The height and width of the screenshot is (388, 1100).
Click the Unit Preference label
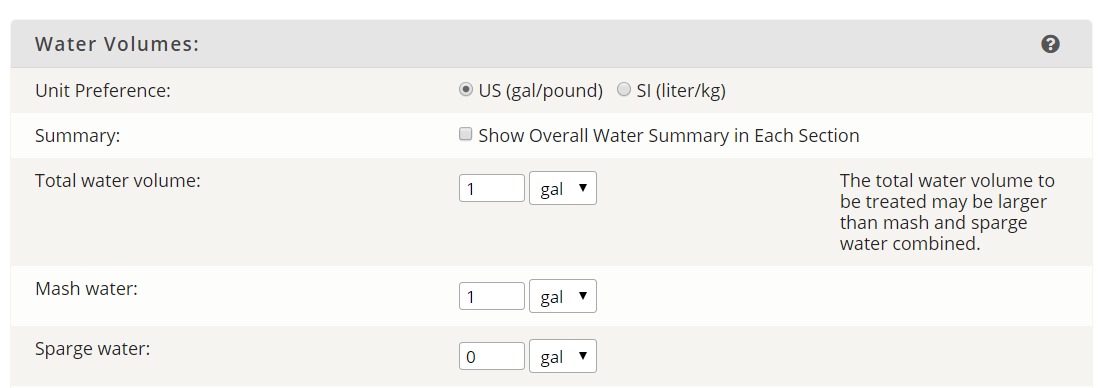[x=102, y=91]
